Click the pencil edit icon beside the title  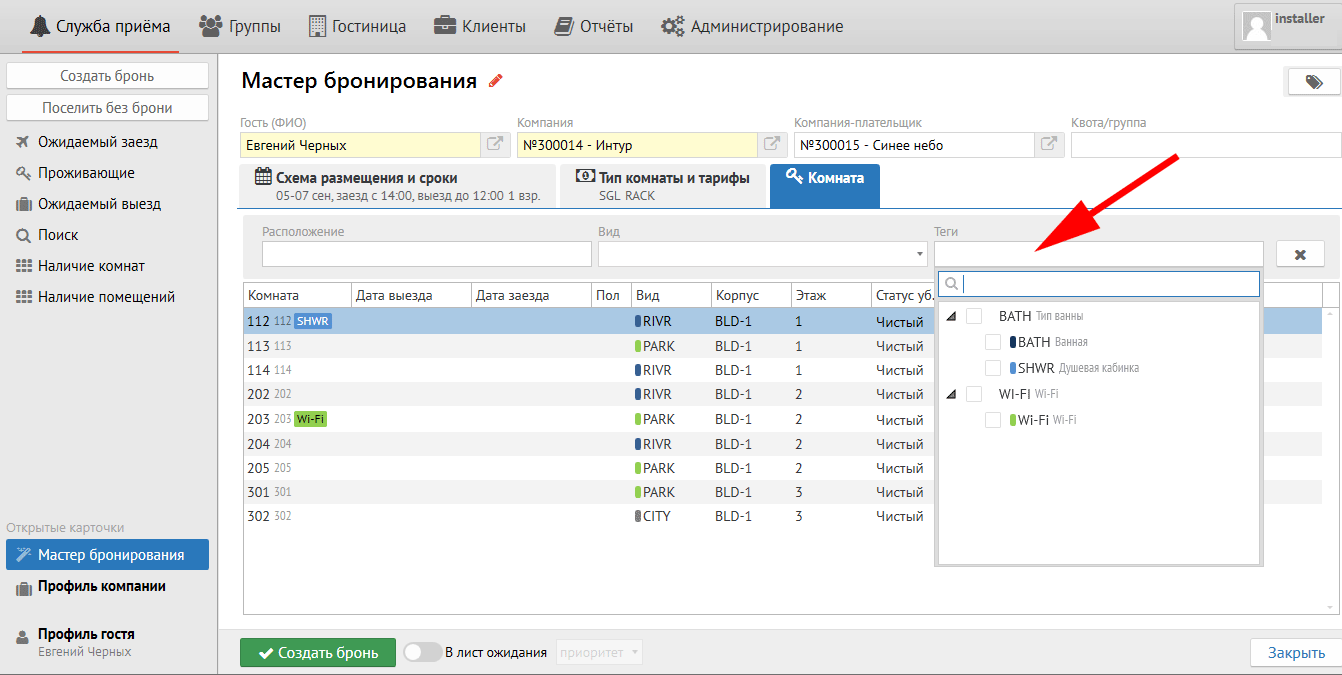(x=496, y=81)
